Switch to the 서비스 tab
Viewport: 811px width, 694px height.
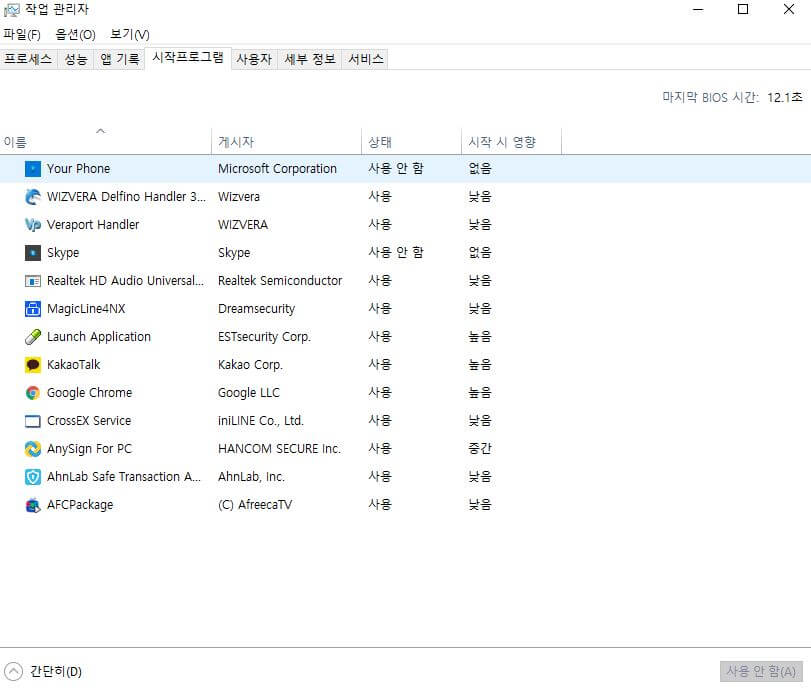pyautogui.click(x=366, y=59)
